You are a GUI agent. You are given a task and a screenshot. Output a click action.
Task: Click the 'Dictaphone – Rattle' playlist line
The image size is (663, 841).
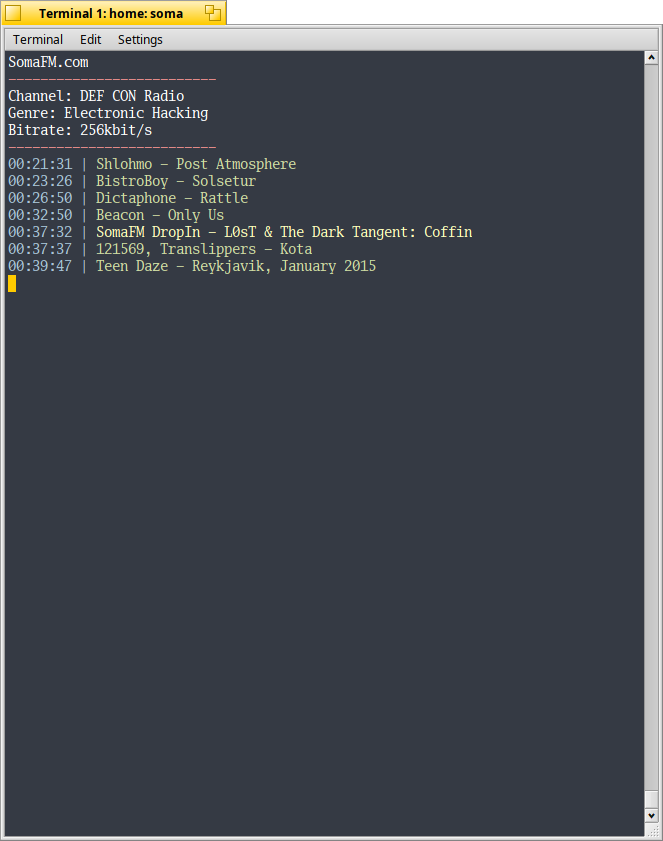(x=170, y=198)
